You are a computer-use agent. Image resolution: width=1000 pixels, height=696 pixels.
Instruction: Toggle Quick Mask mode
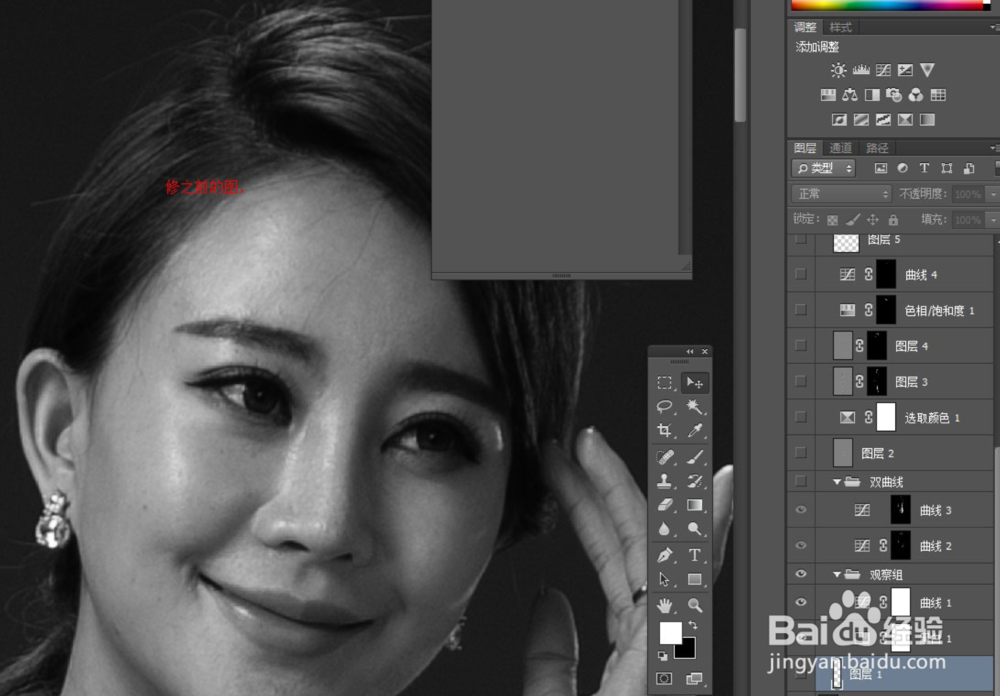click(x=664, y=679)
